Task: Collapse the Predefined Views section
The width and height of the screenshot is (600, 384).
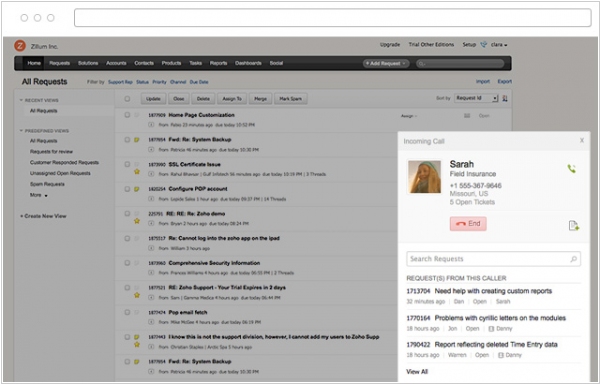Action: click(x=21, y=131)
